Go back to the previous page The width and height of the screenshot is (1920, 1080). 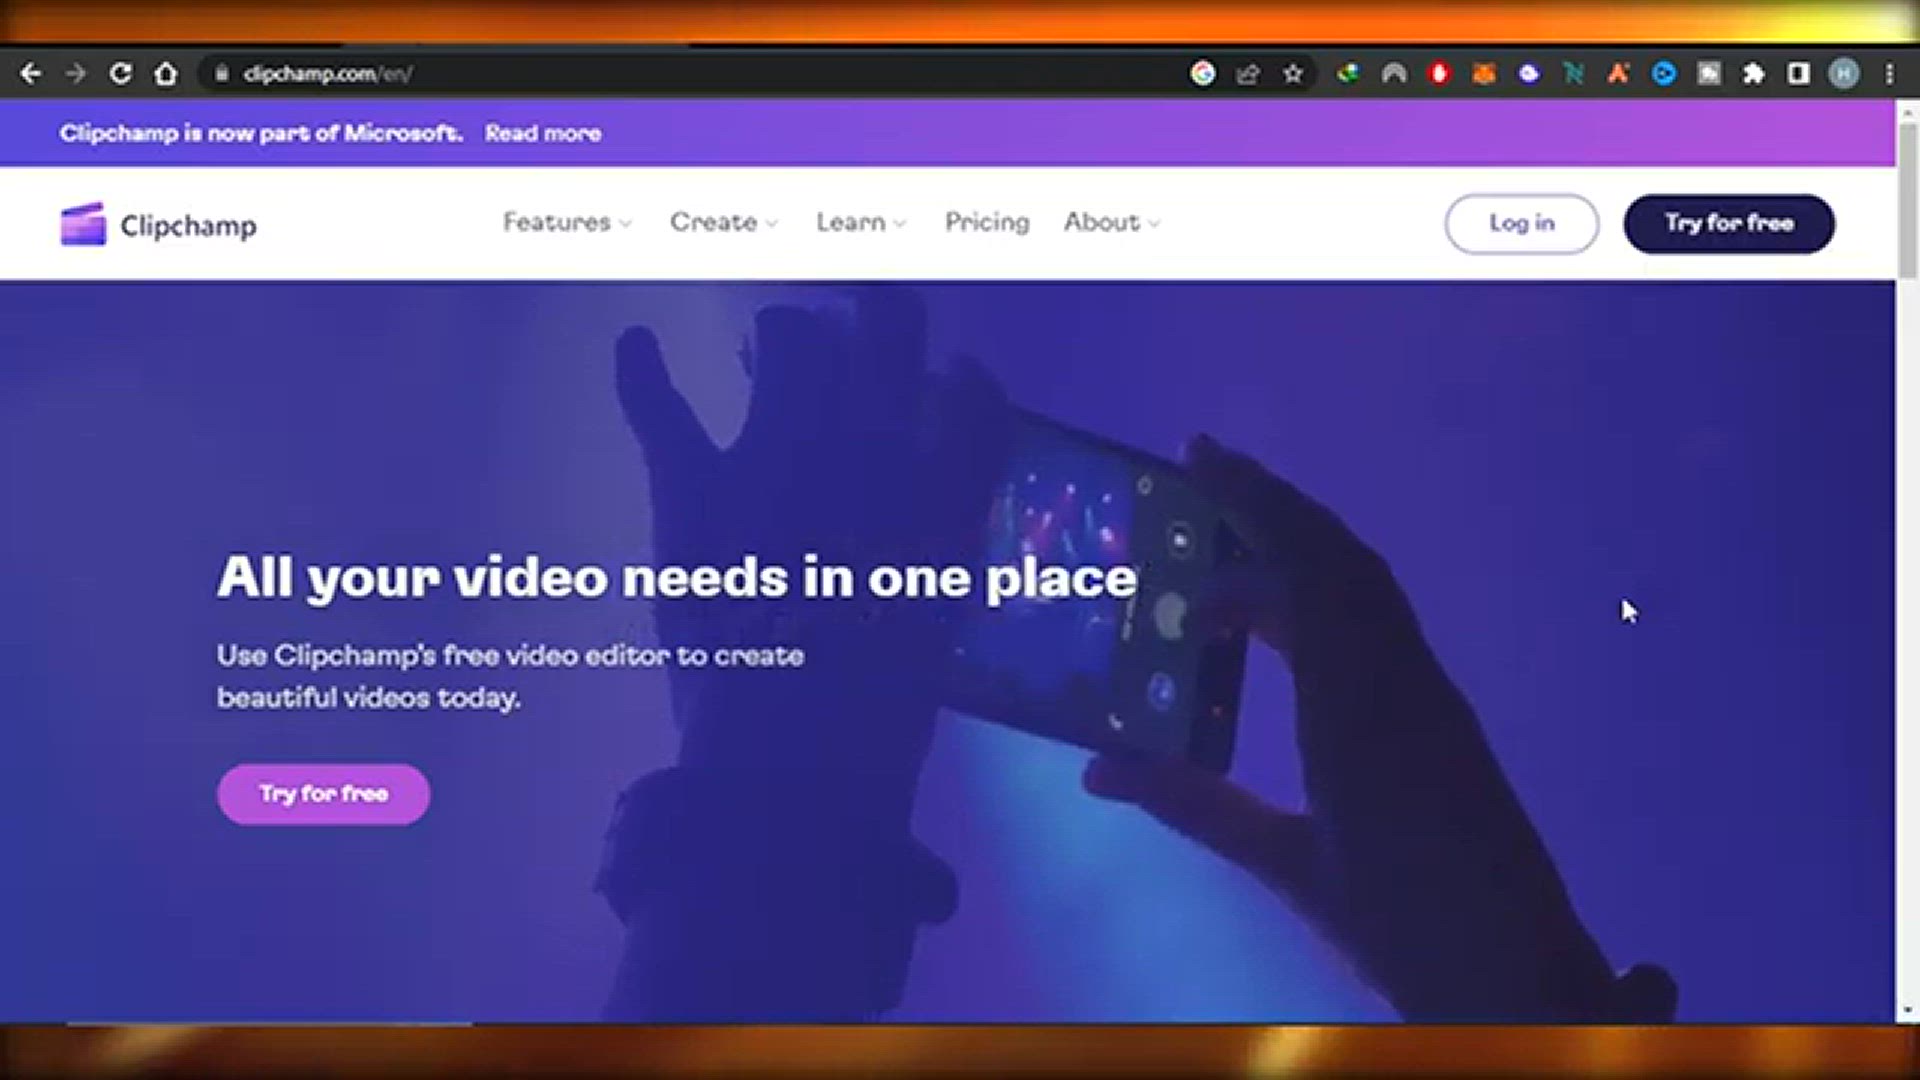pos(31,73)
